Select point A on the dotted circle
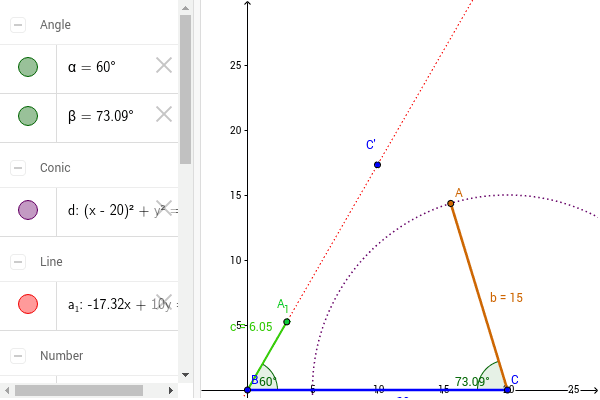This screenshot has width=600, height=400. pyautogui.click(x=451, y=204)
